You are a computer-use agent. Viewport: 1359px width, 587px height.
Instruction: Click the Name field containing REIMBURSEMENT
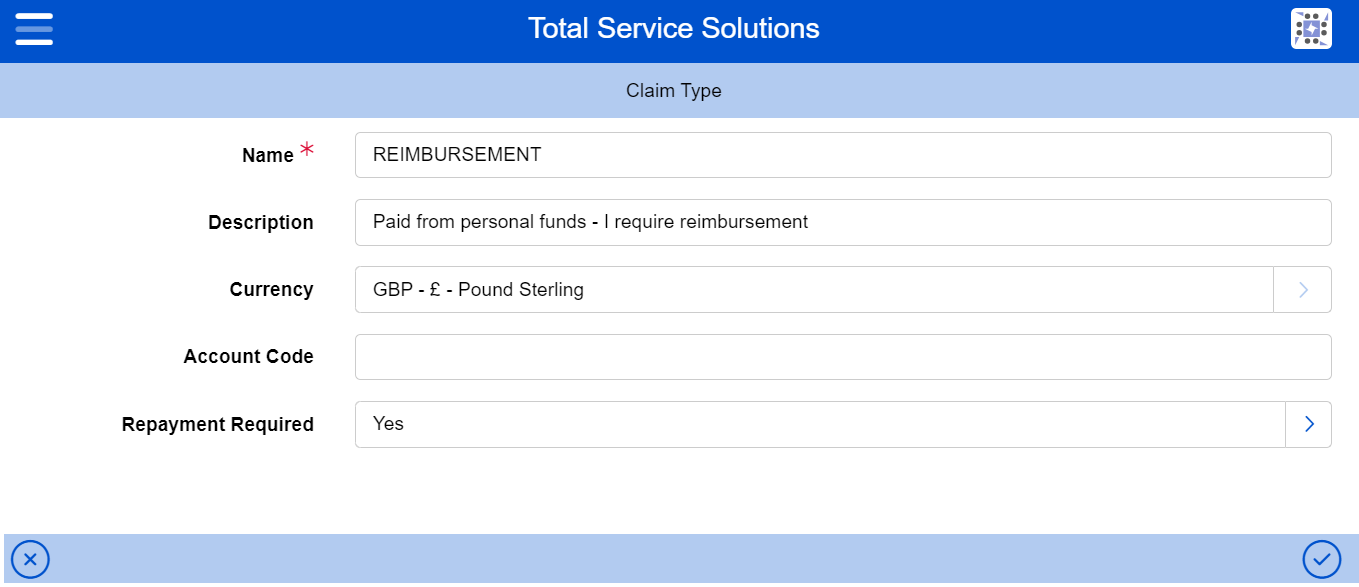click(x=843, y=155)
